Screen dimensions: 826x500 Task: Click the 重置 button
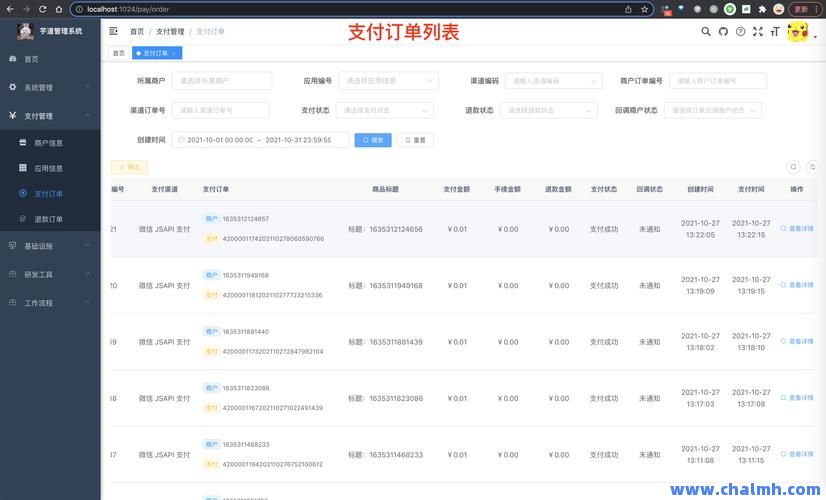click(415, 140)
